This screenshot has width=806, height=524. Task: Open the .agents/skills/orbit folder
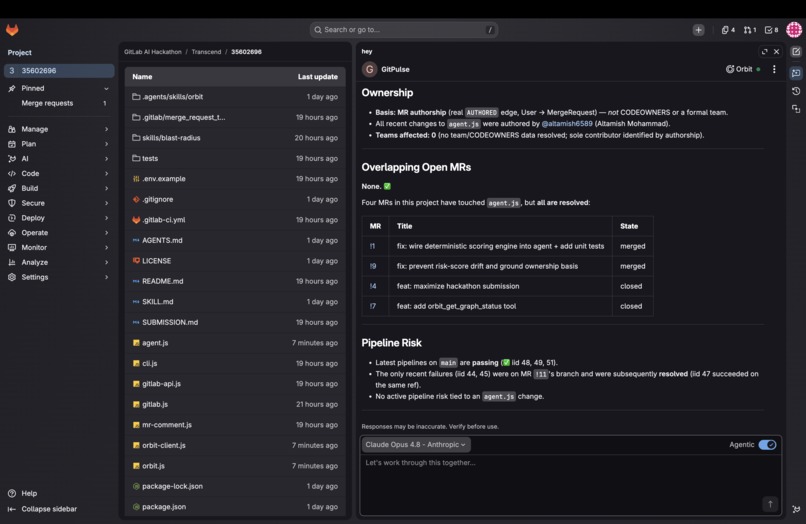[x=172, y=97]
